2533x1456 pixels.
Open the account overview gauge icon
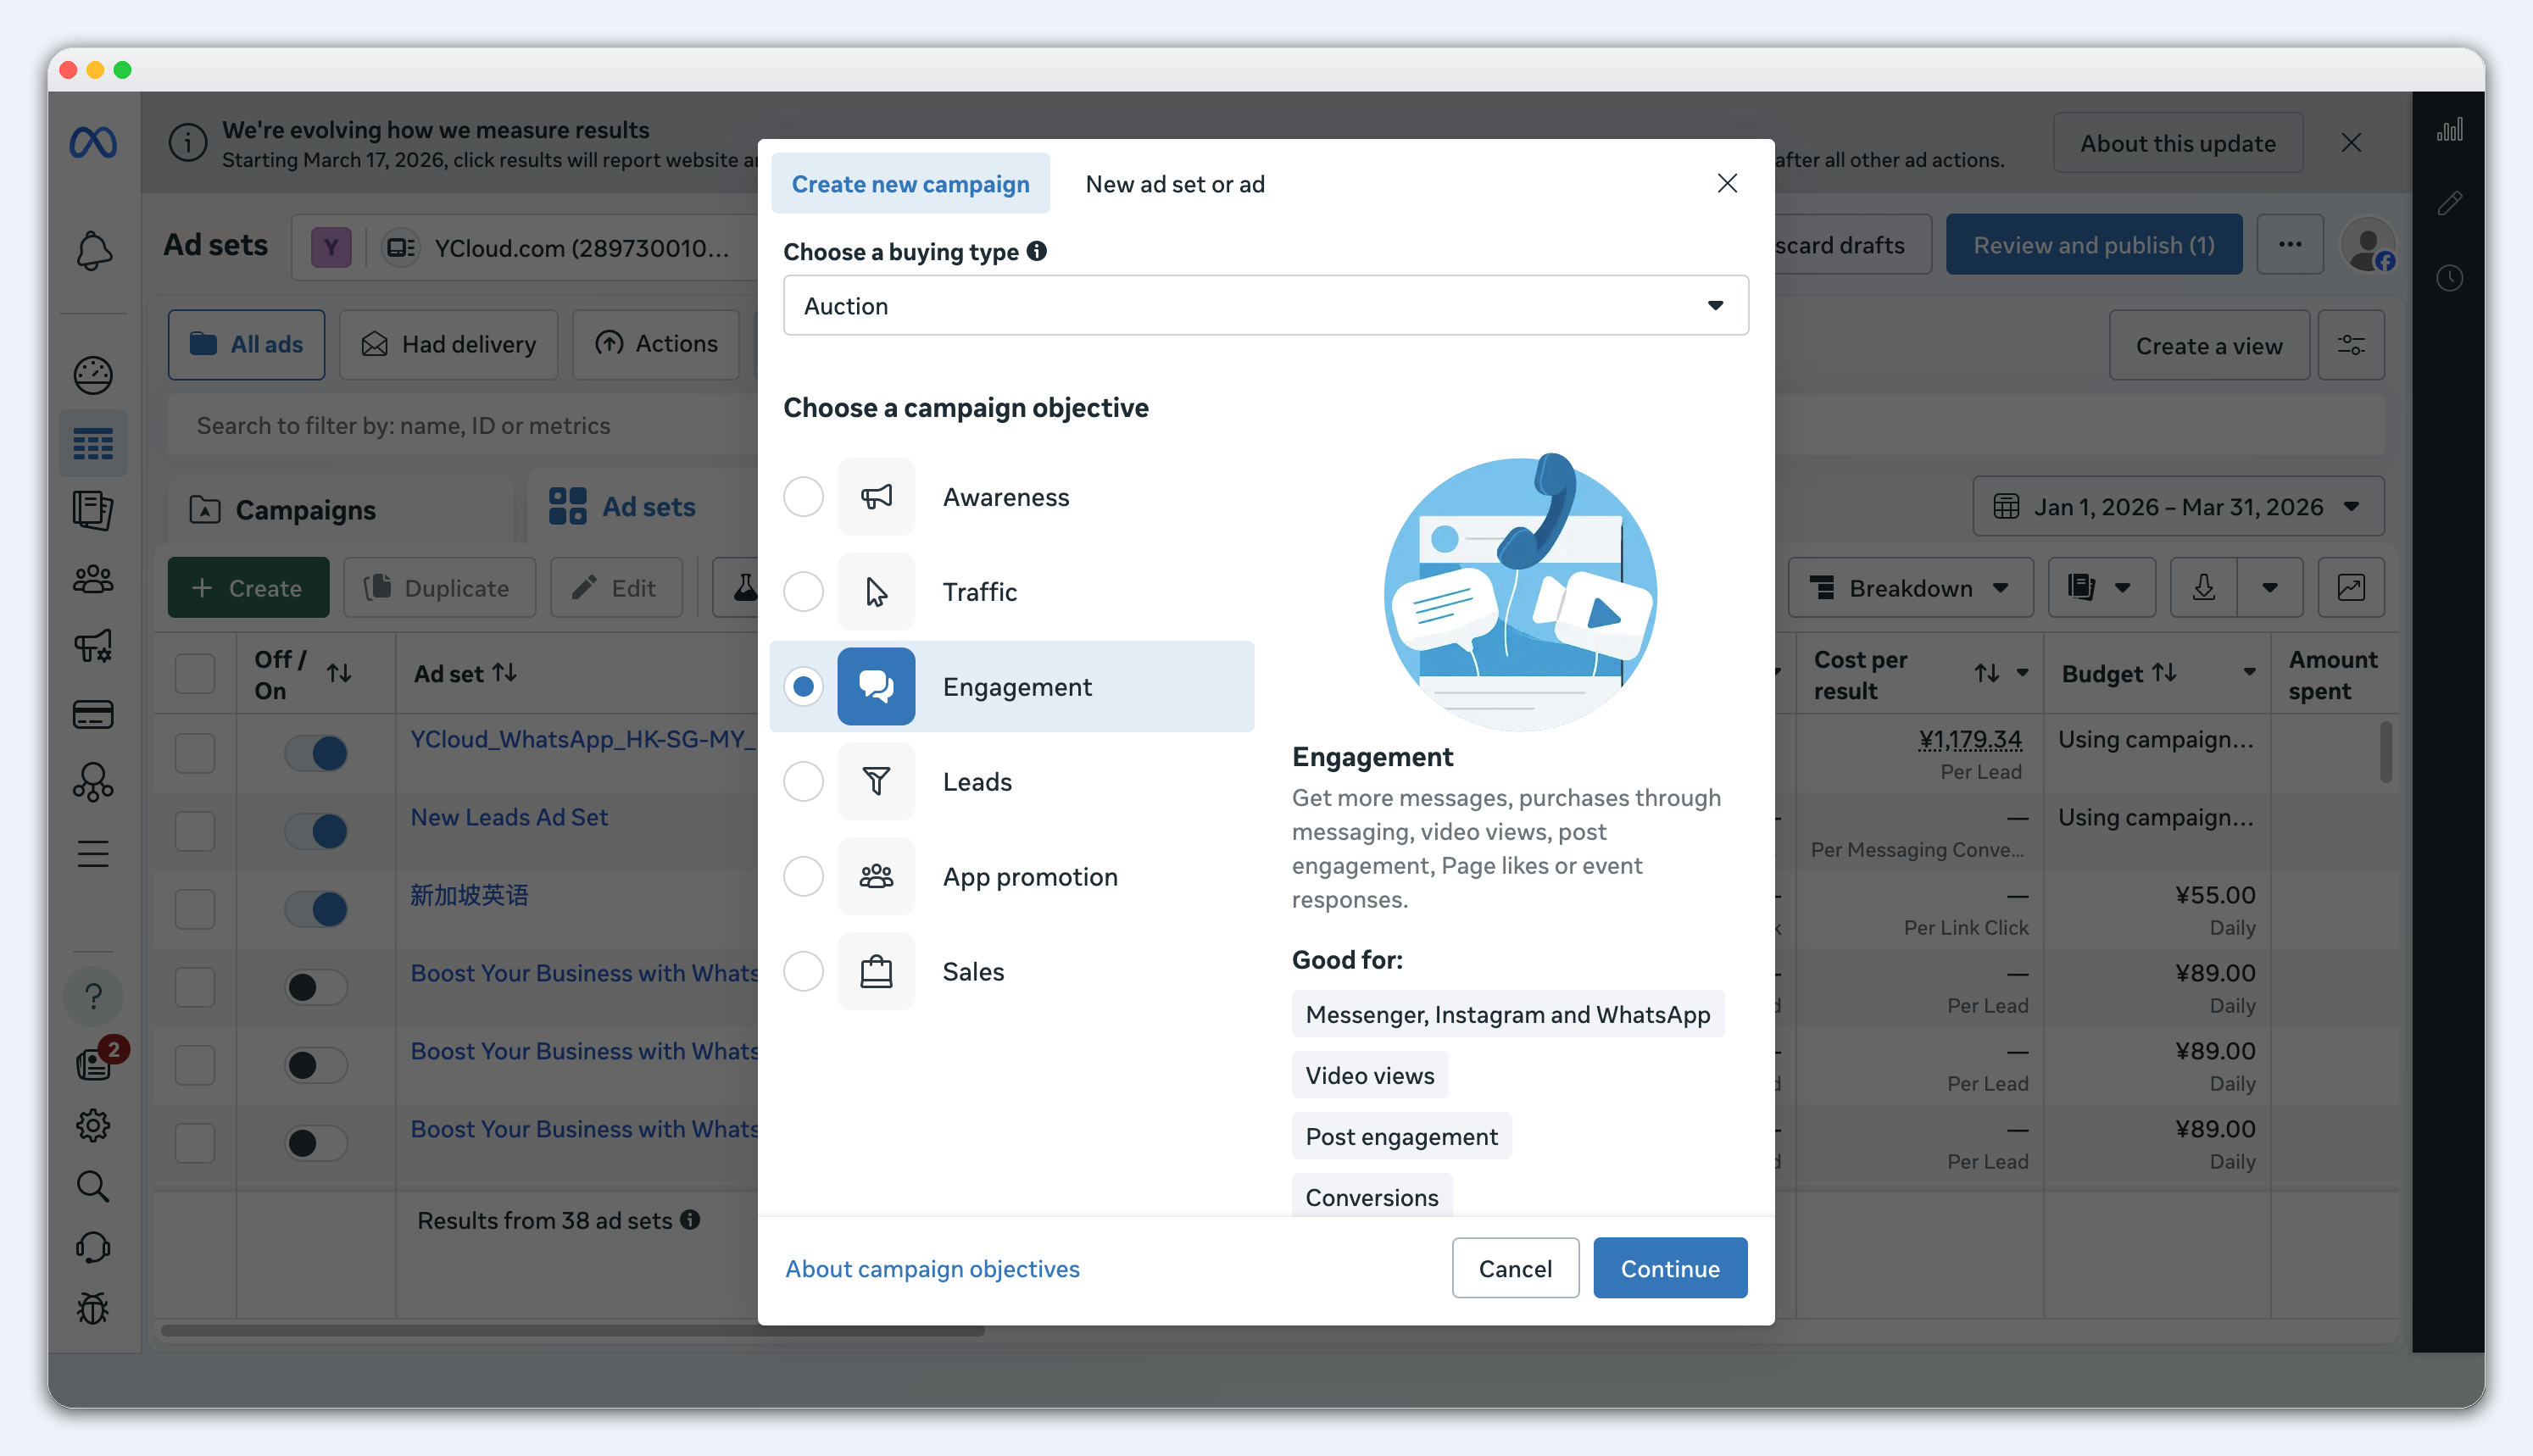93,375
